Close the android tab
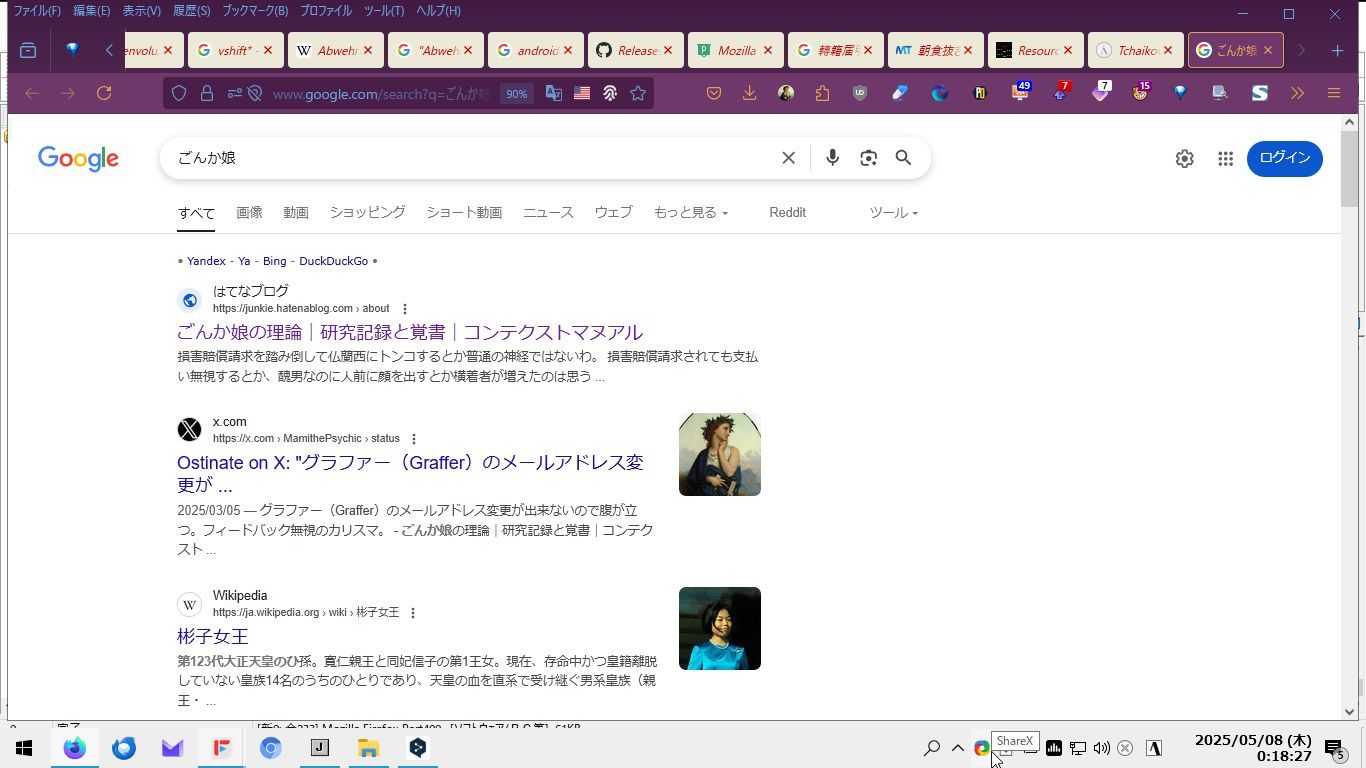Screen dimensions: 1366x768 click(x=568, y=50)
